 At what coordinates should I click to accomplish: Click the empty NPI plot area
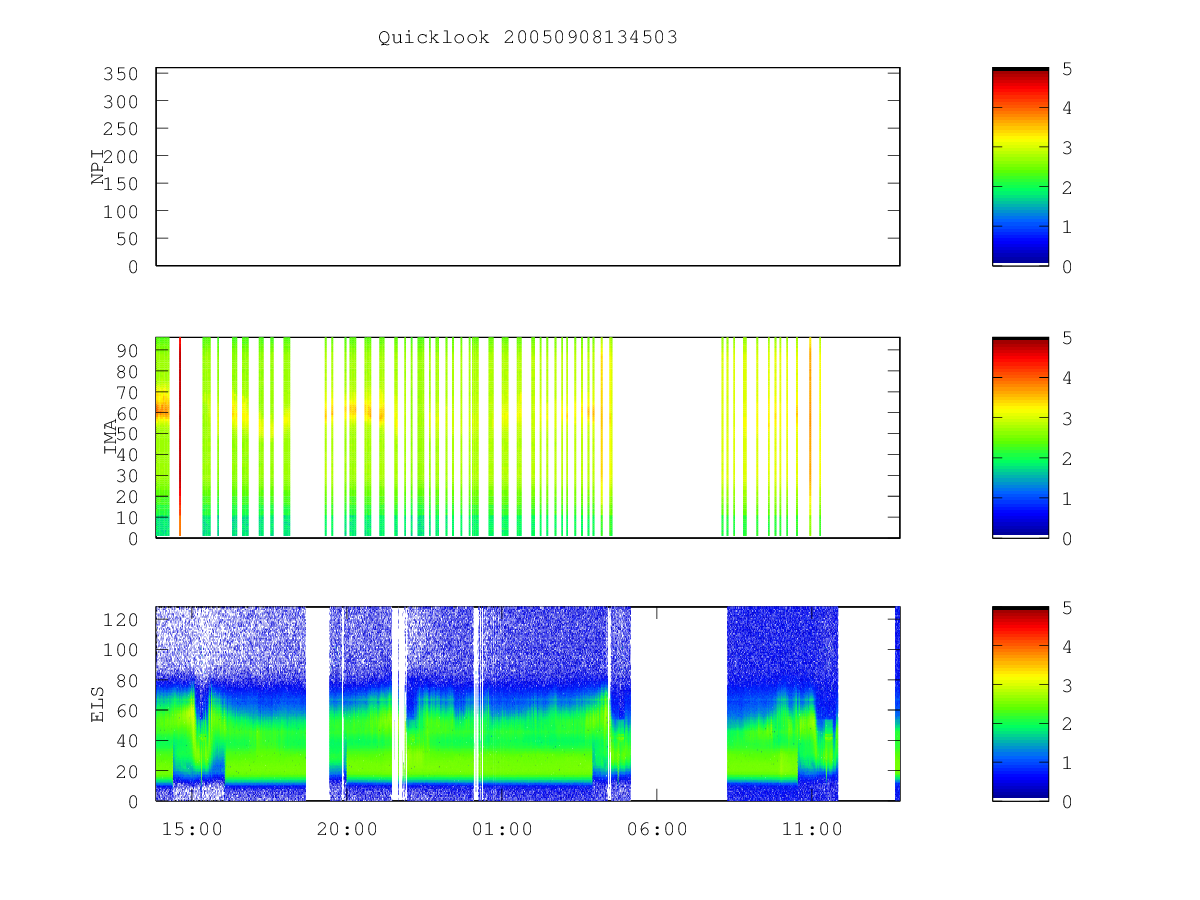528,167
